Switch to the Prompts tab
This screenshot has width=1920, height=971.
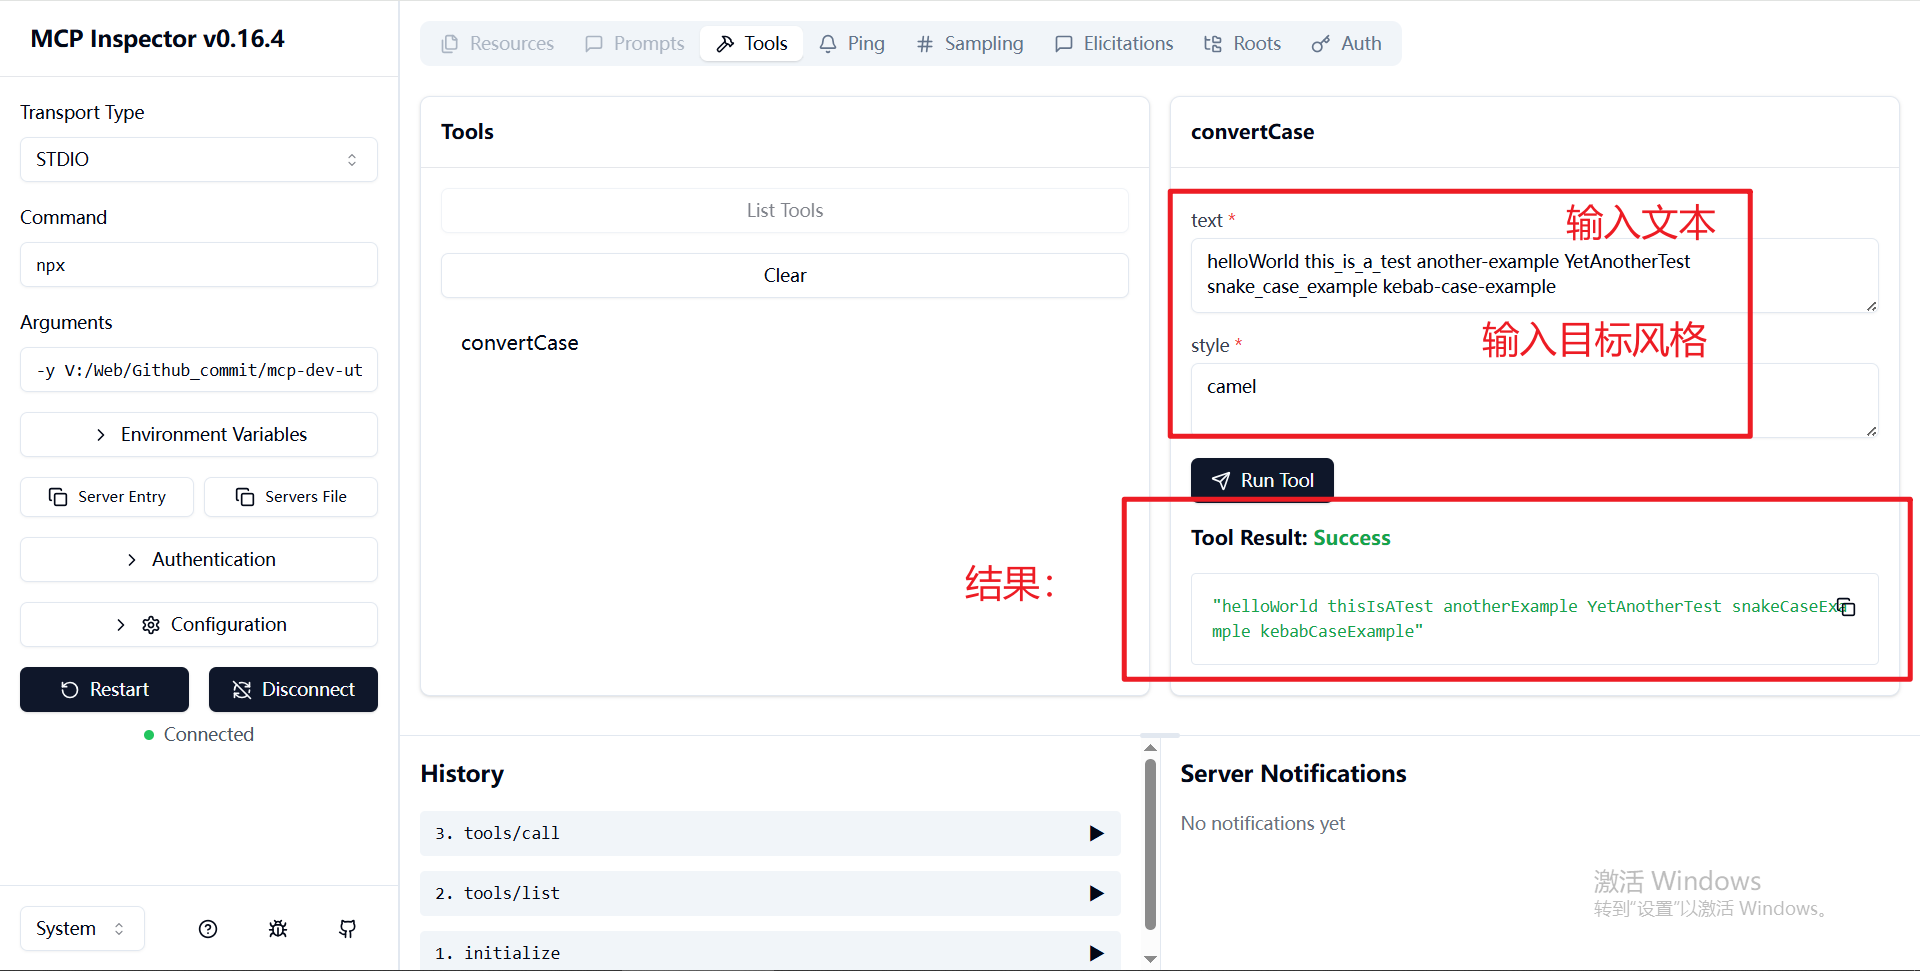pyautogui.click(x=635, y=43)
